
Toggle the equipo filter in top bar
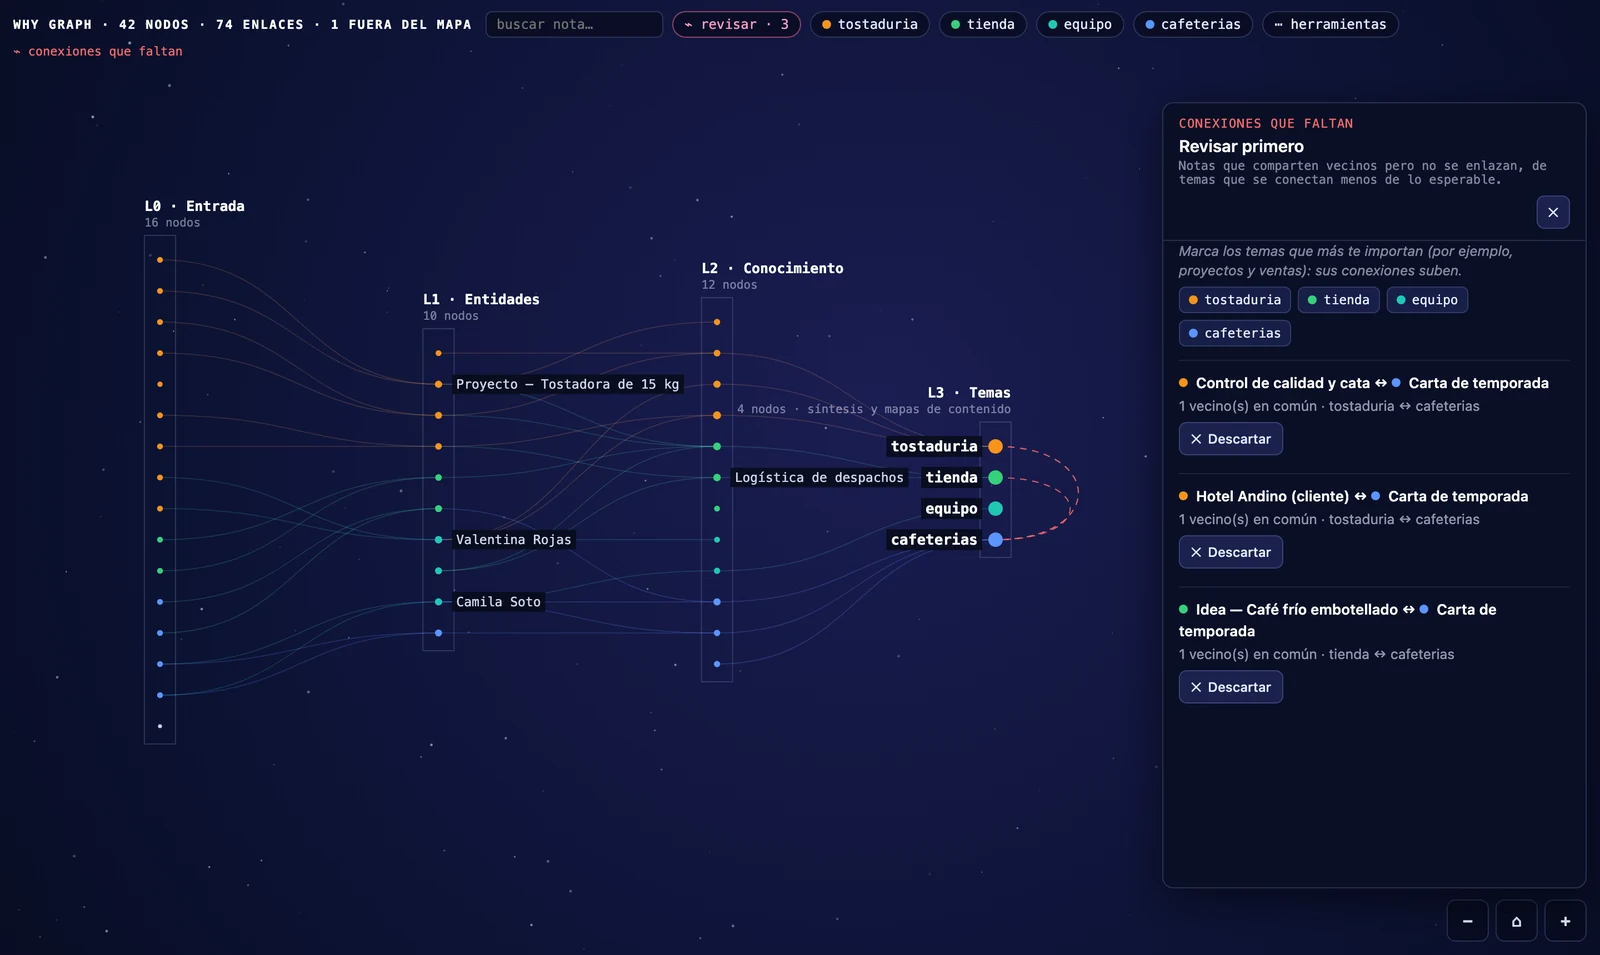click(x=1079, y=24)
